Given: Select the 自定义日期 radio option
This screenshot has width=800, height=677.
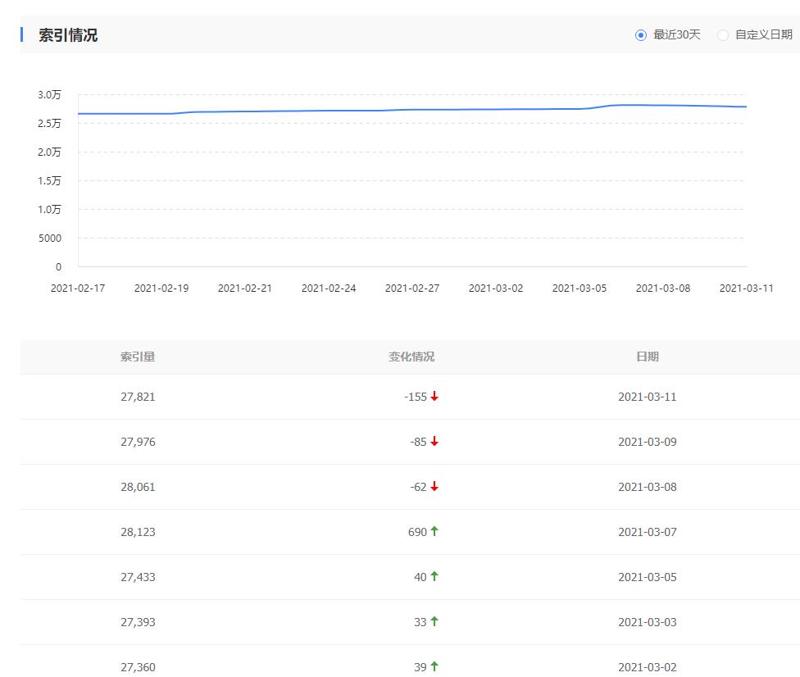Looking at the screenshot, I should (x=723, y=35).
